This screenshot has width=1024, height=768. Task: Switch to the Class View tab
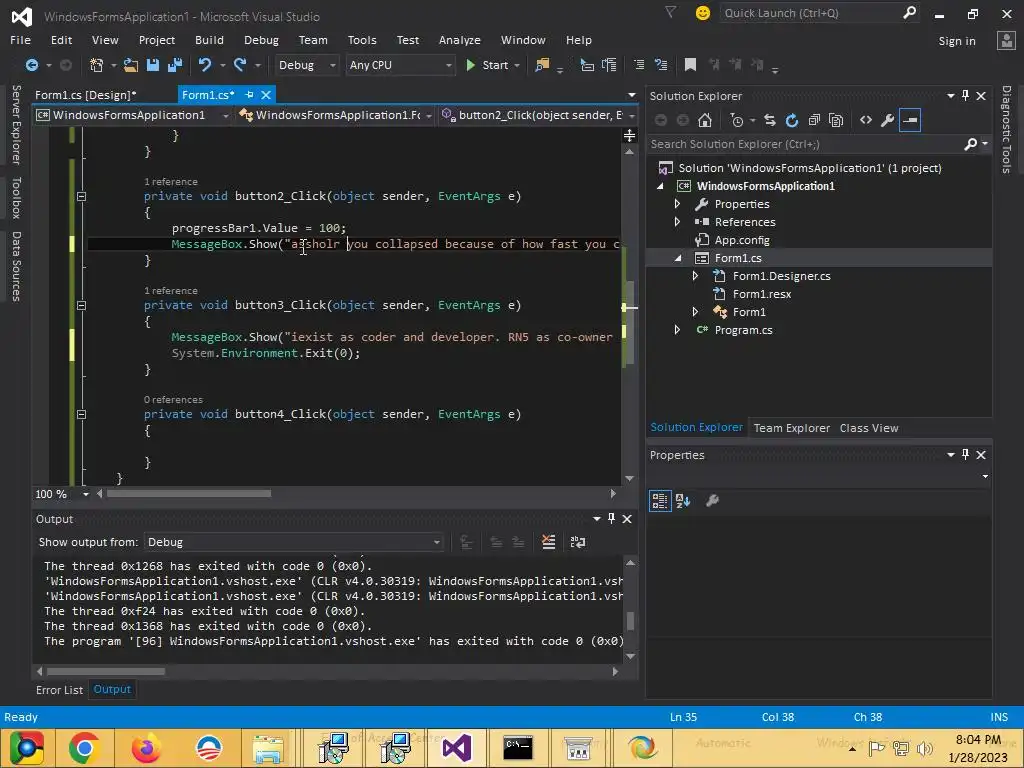869,428
